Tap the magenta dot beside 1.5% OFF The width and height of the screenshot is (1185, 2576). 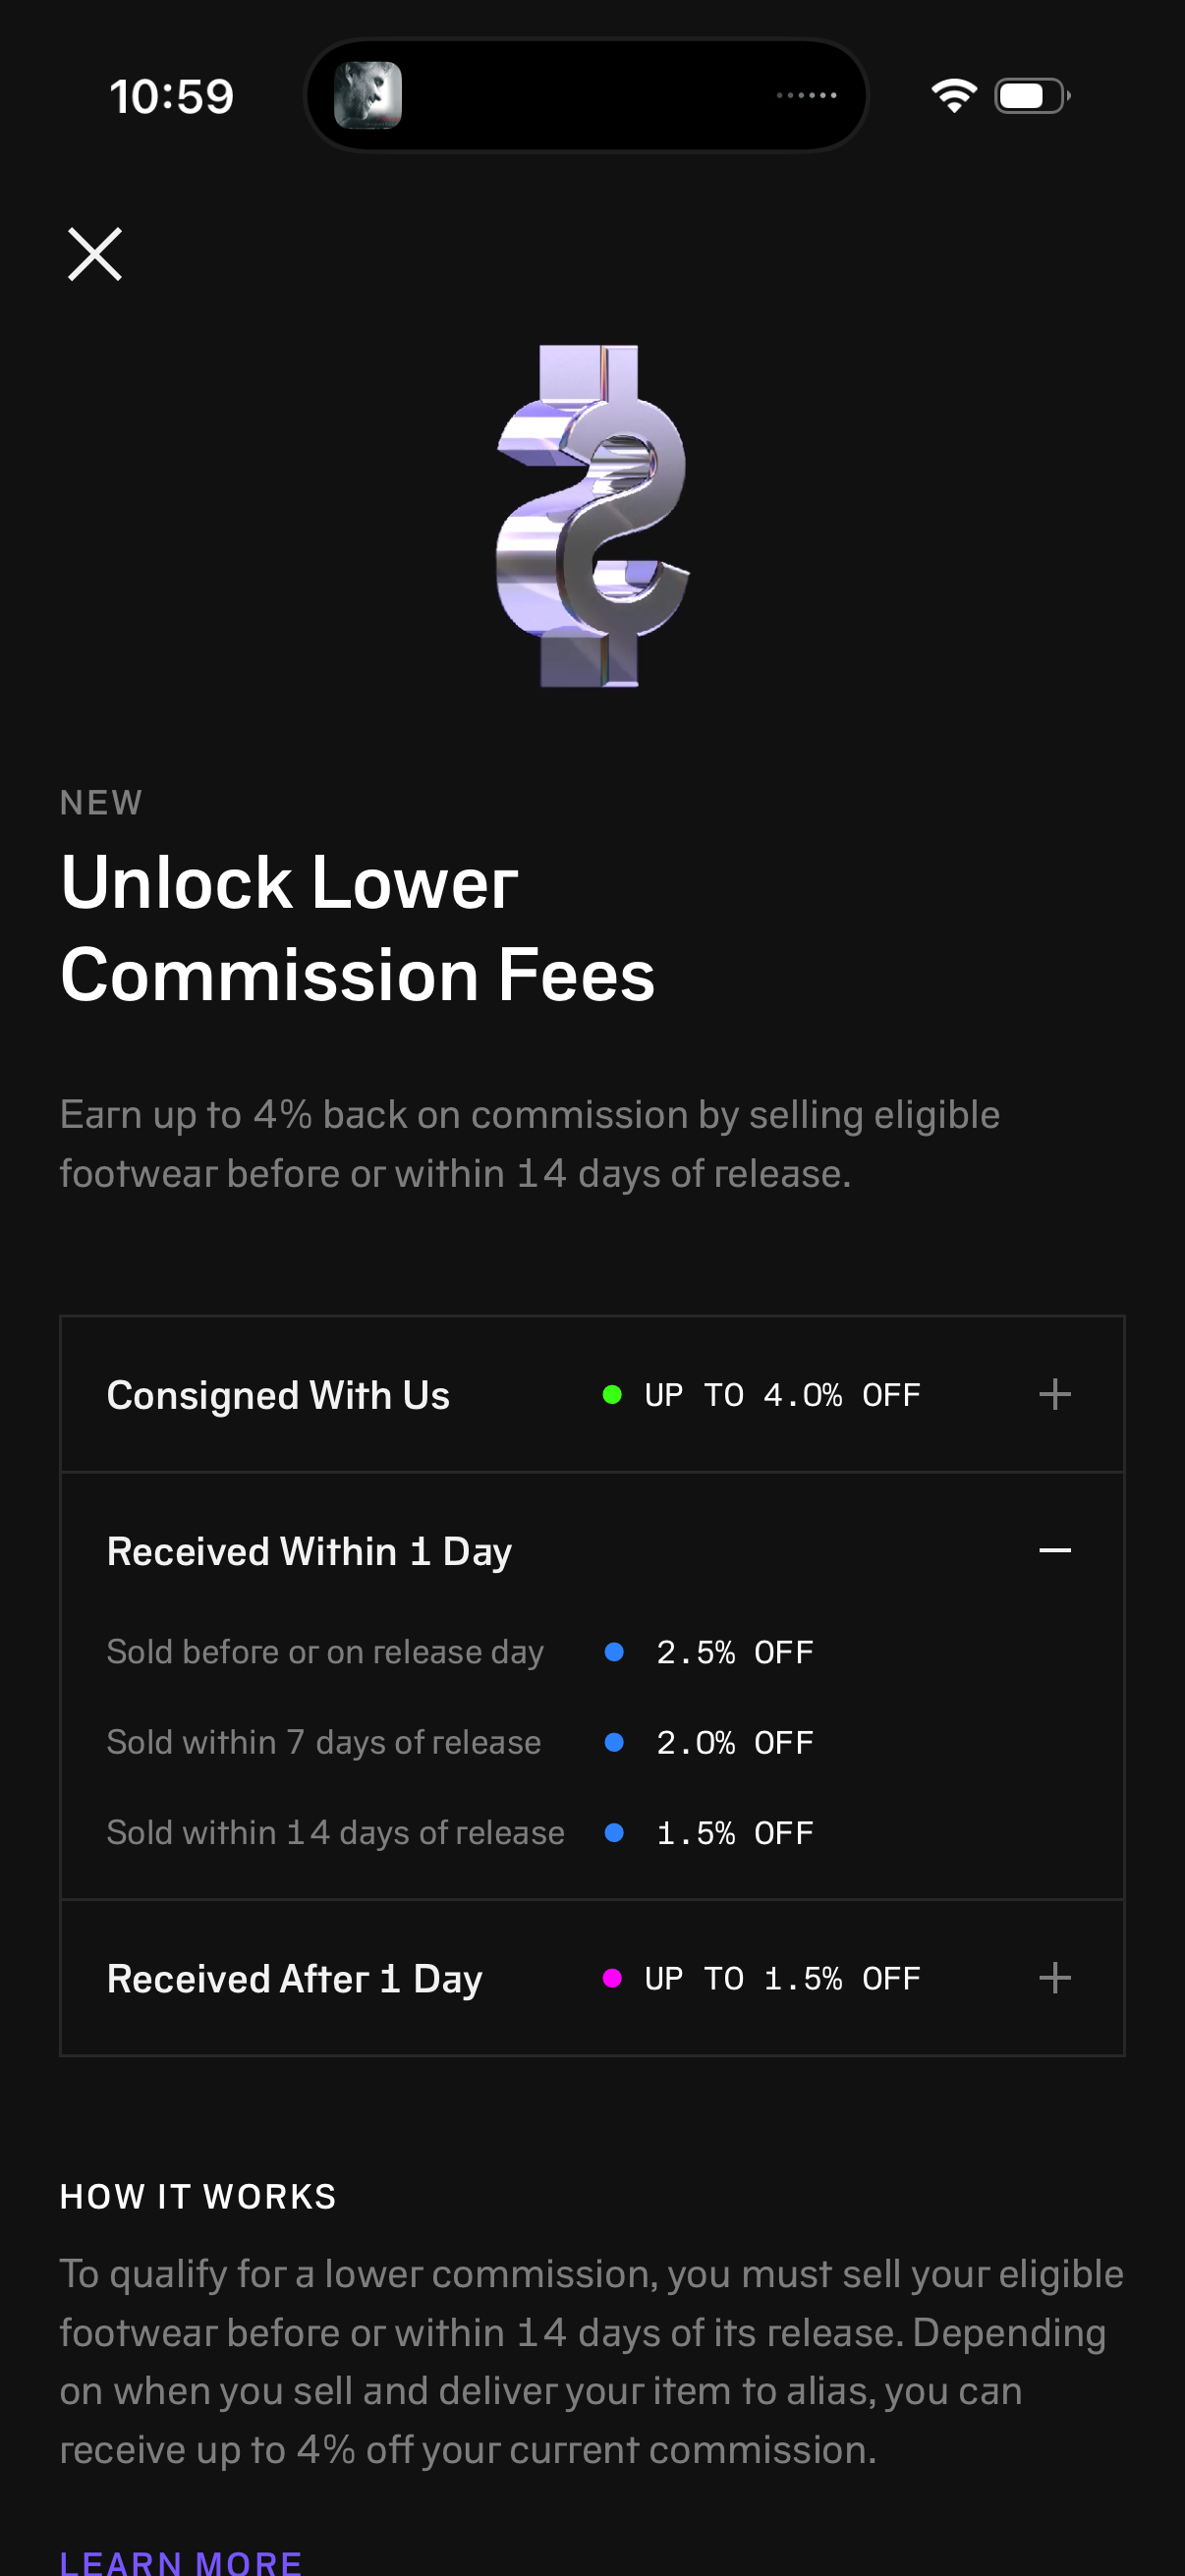(612, 1977)
